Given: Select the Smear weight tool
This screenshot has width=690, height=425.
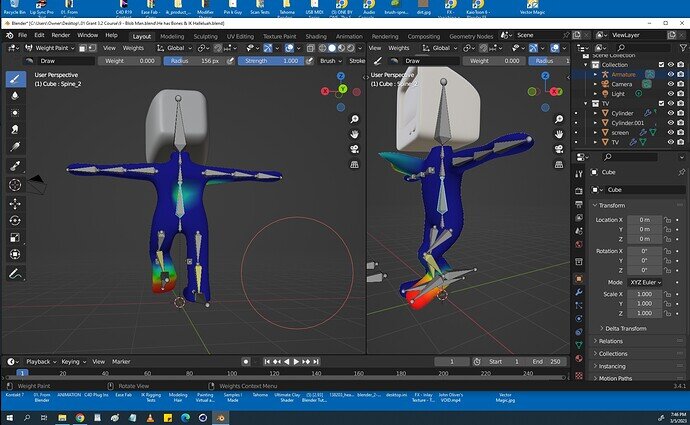Looking at the screenshot, I should click(15, 129).
